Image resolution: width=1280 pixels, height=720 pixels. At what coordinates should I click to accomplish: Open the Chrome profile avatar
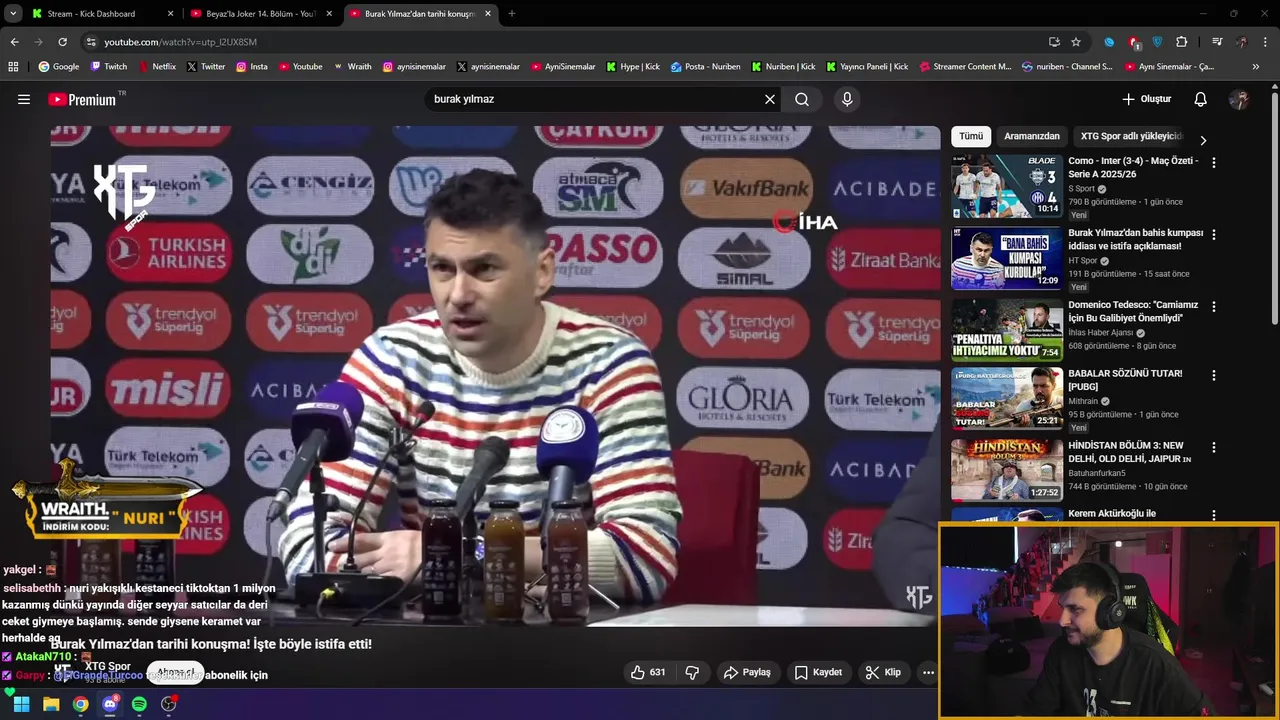1241,42
